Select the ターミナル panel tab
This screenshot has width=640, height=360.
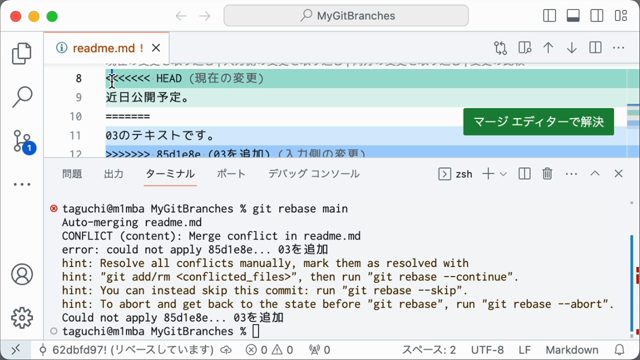(170, 174)
